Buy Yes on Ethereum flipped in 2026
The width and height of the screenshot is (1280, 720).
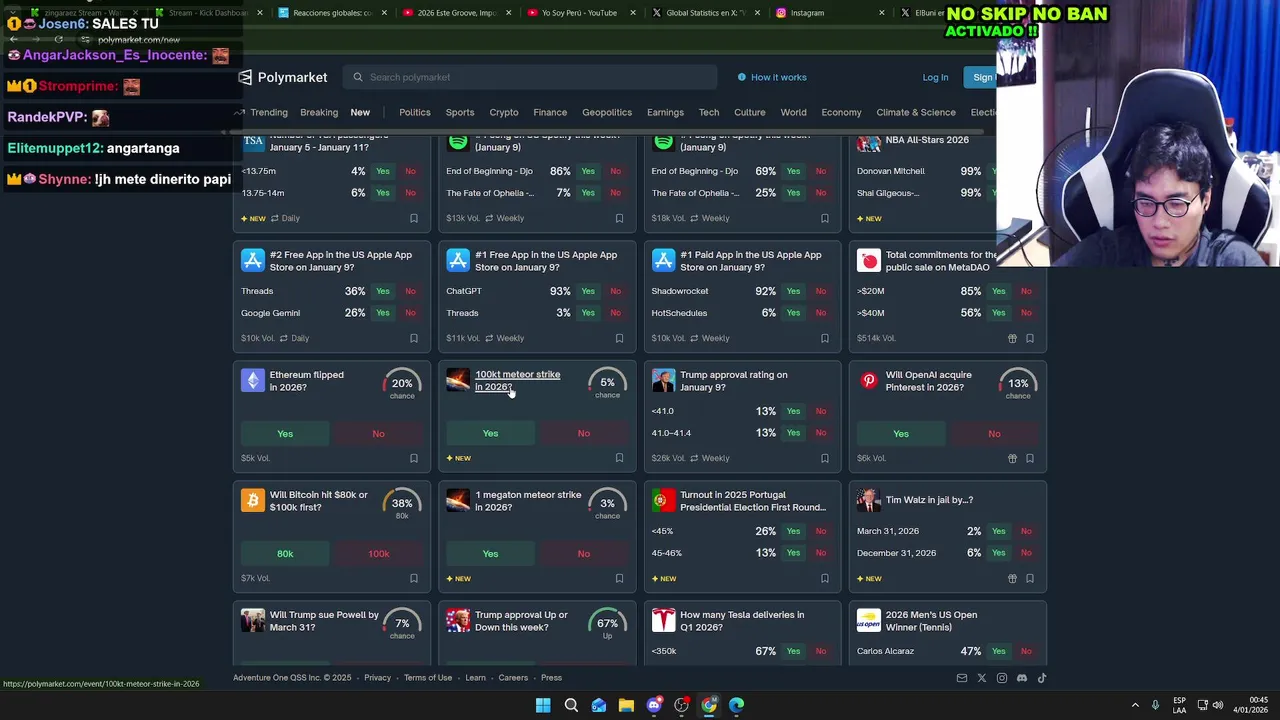[x=285, y=433]
